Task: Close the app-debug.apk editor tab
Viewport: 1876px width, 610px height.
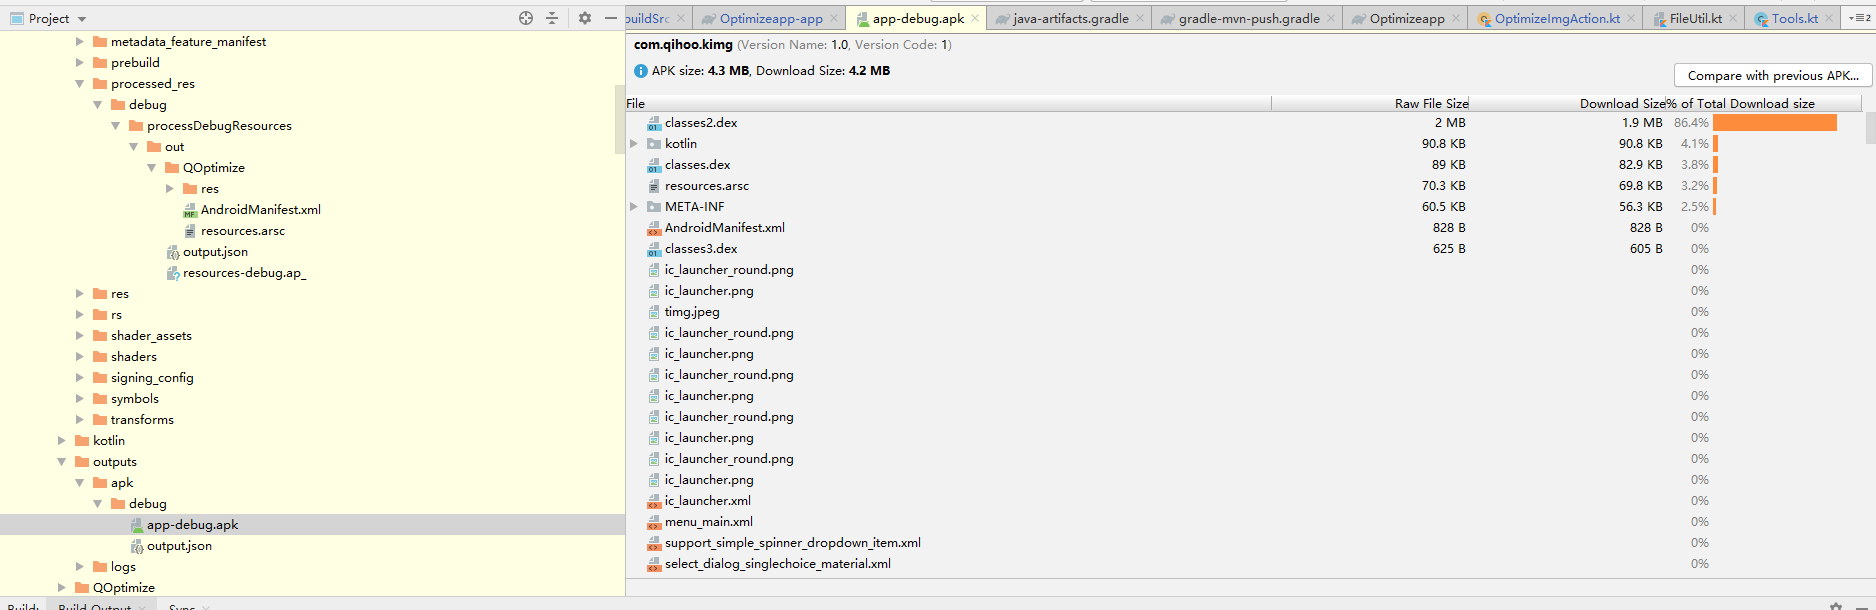Action: tap(975, 18)
